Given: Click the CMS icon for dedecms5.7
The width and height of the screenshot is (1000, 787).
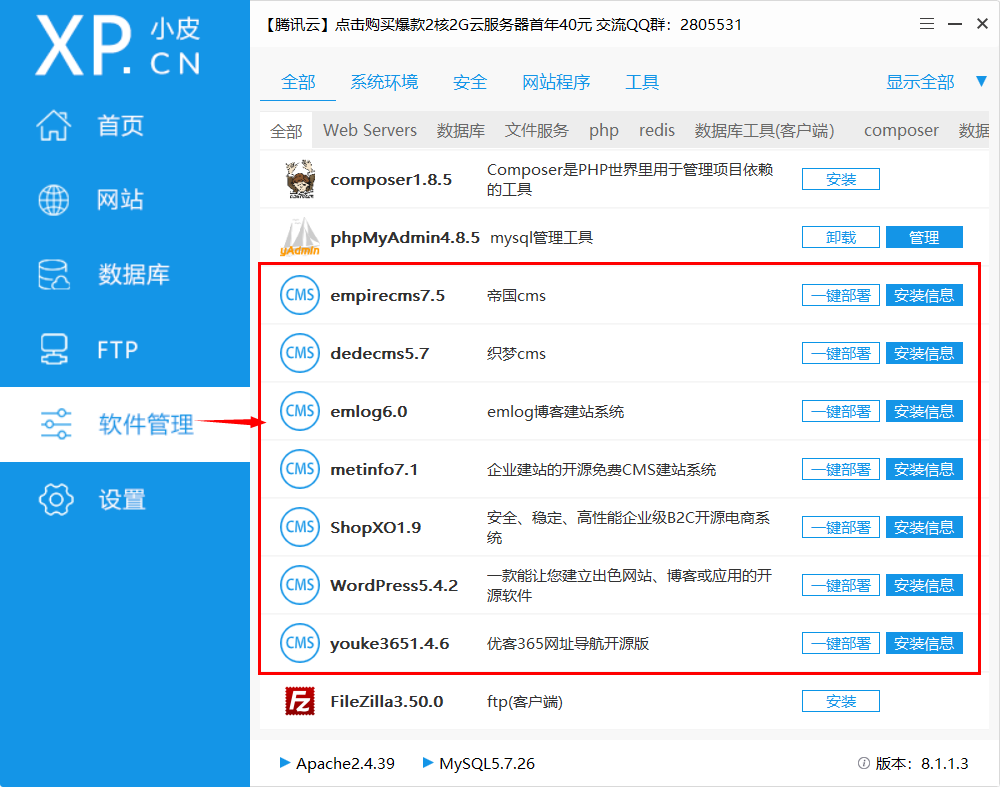Looking at the screenshot, I should (x=300, y=353).
